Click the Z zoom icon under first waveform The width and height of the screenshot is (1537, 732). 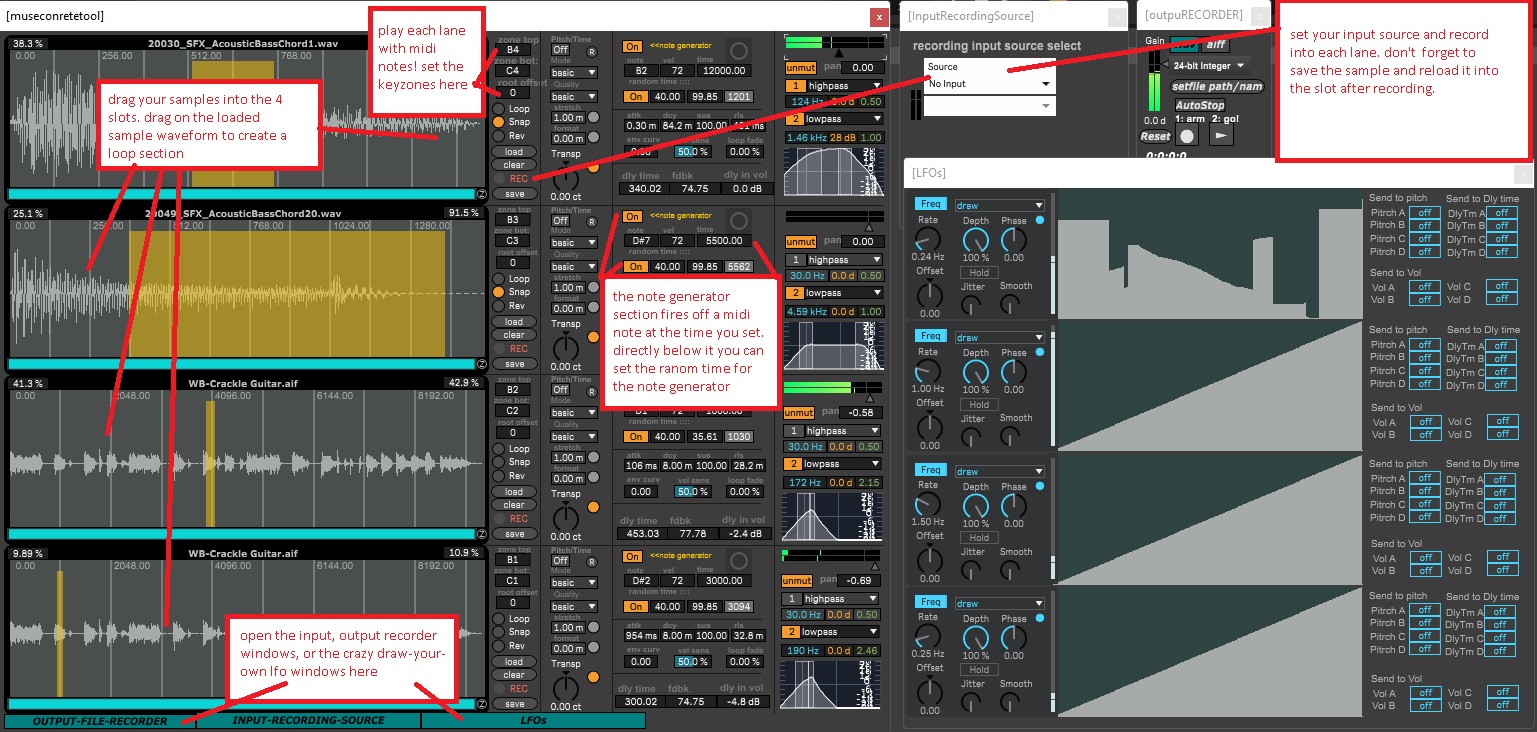pos(481,194)
